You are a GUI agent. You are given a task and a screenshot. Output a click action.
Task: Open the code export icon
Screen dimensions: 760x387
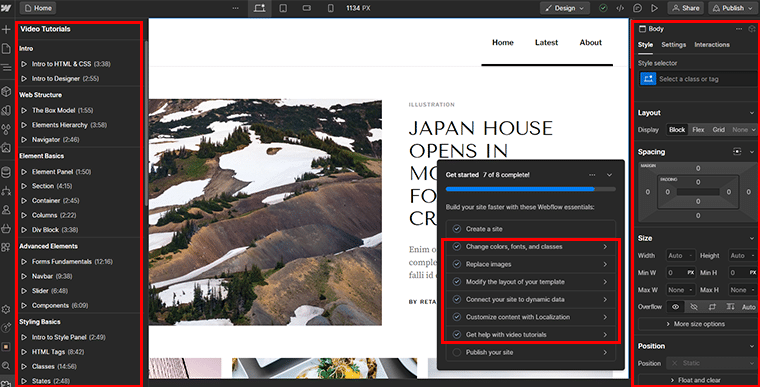click(620, 8)
